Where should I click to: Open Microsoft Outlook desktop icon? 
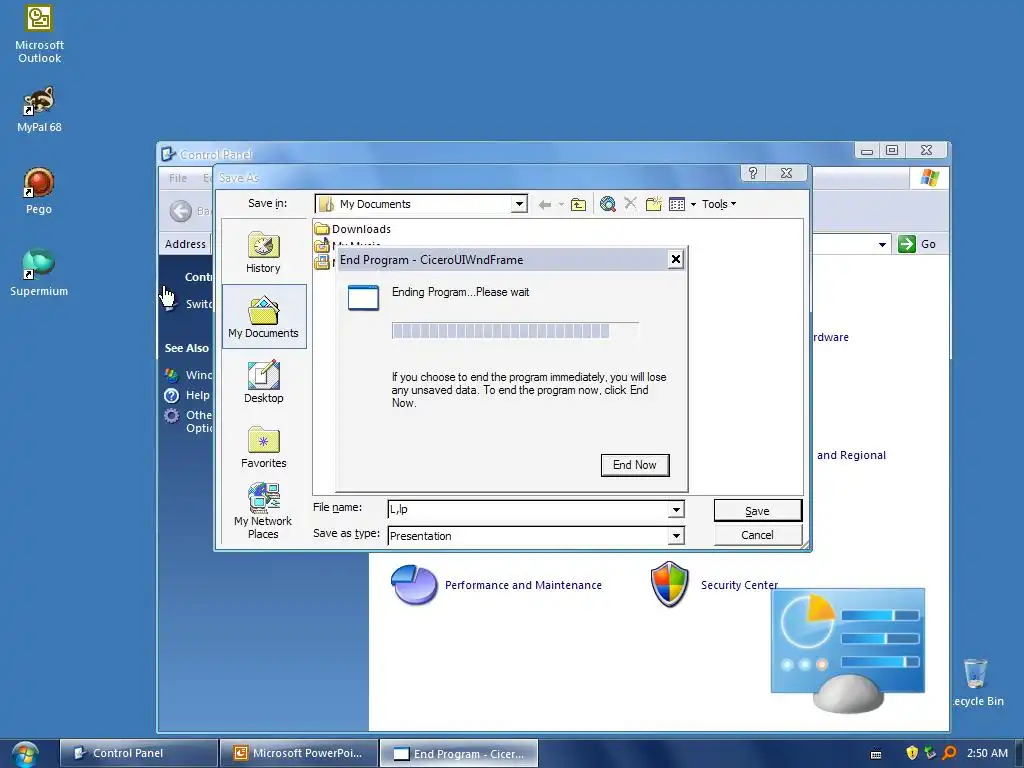point(39,34)
